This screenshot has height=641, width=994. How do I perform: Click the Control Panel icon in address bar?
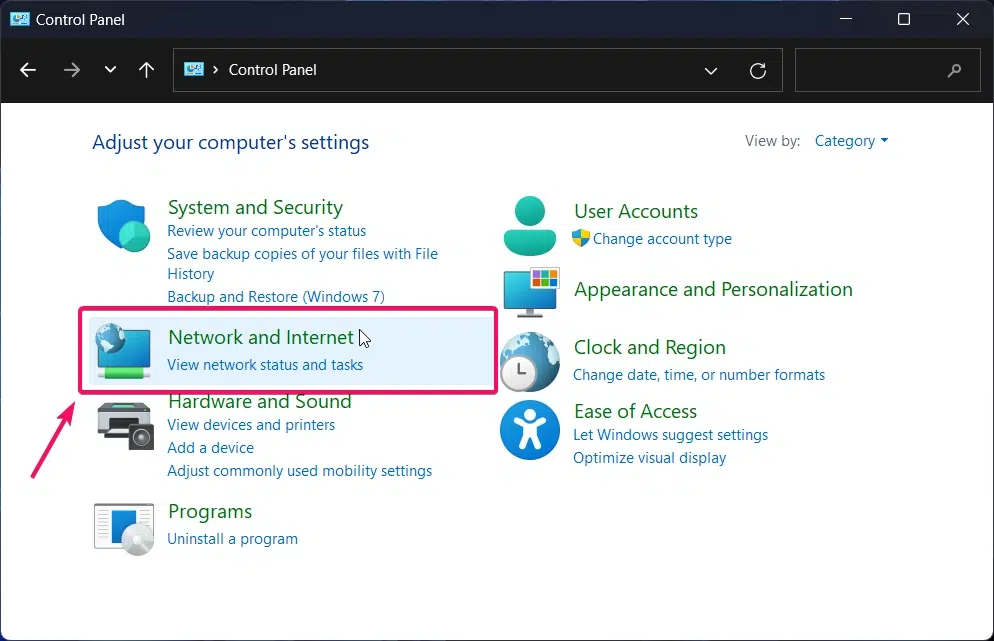pyautogui.click(x=194, y=69)
